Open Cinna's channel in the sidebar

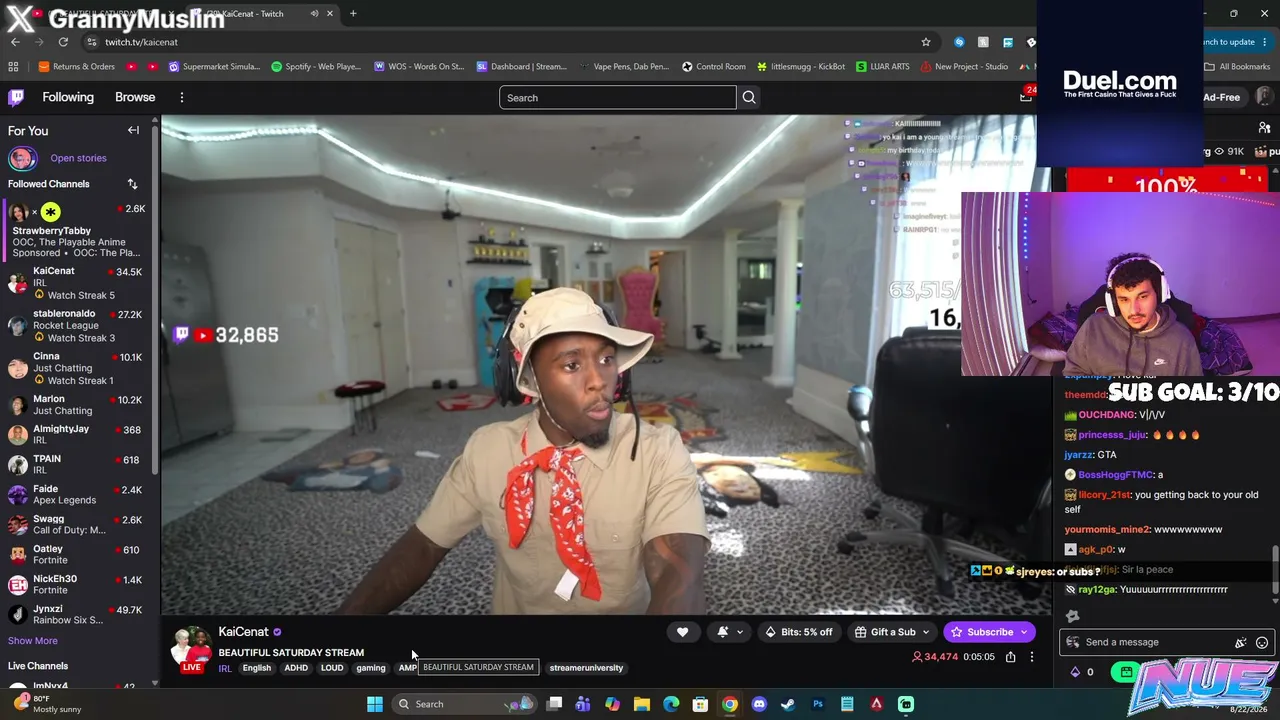coord(76,368)
